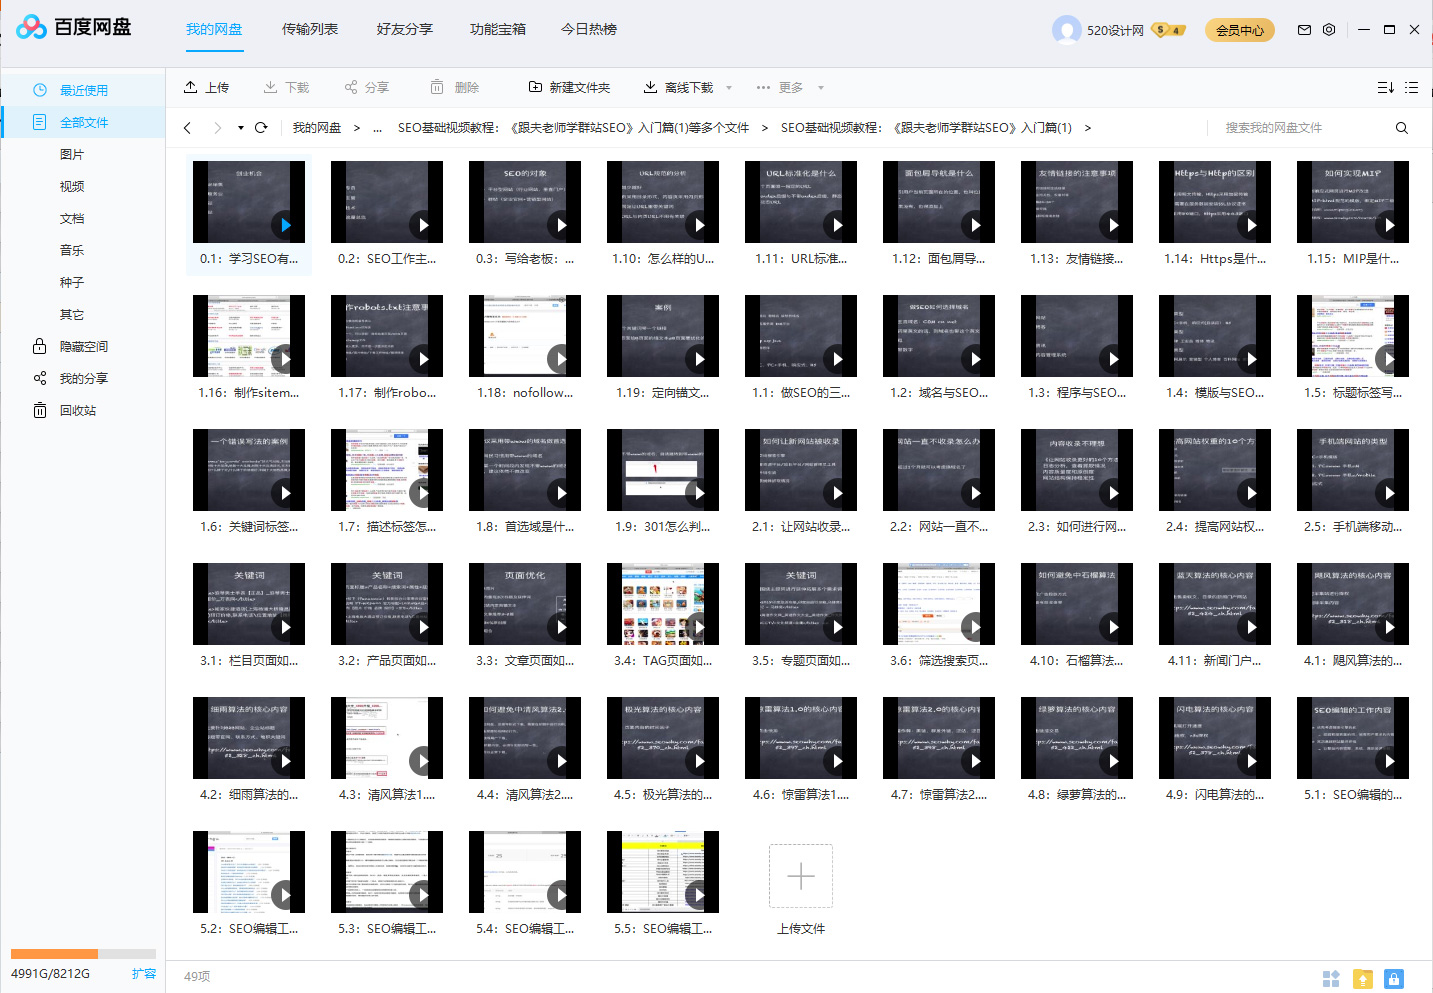Click the 删除 delete toolbar button
1433x993 pixels.
tap(454, 88)
